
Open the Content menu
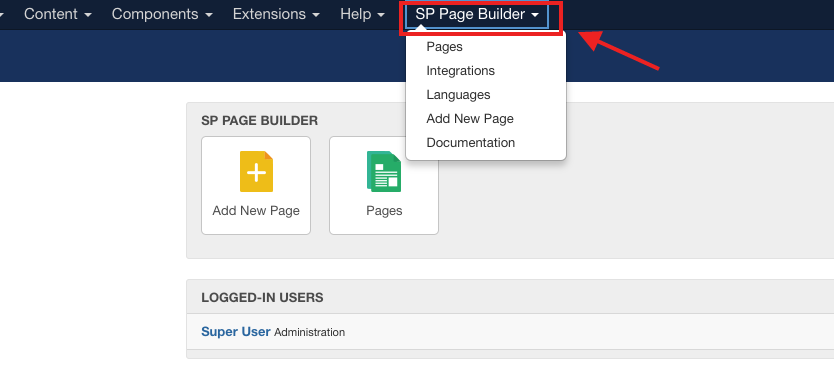(57, 14)
